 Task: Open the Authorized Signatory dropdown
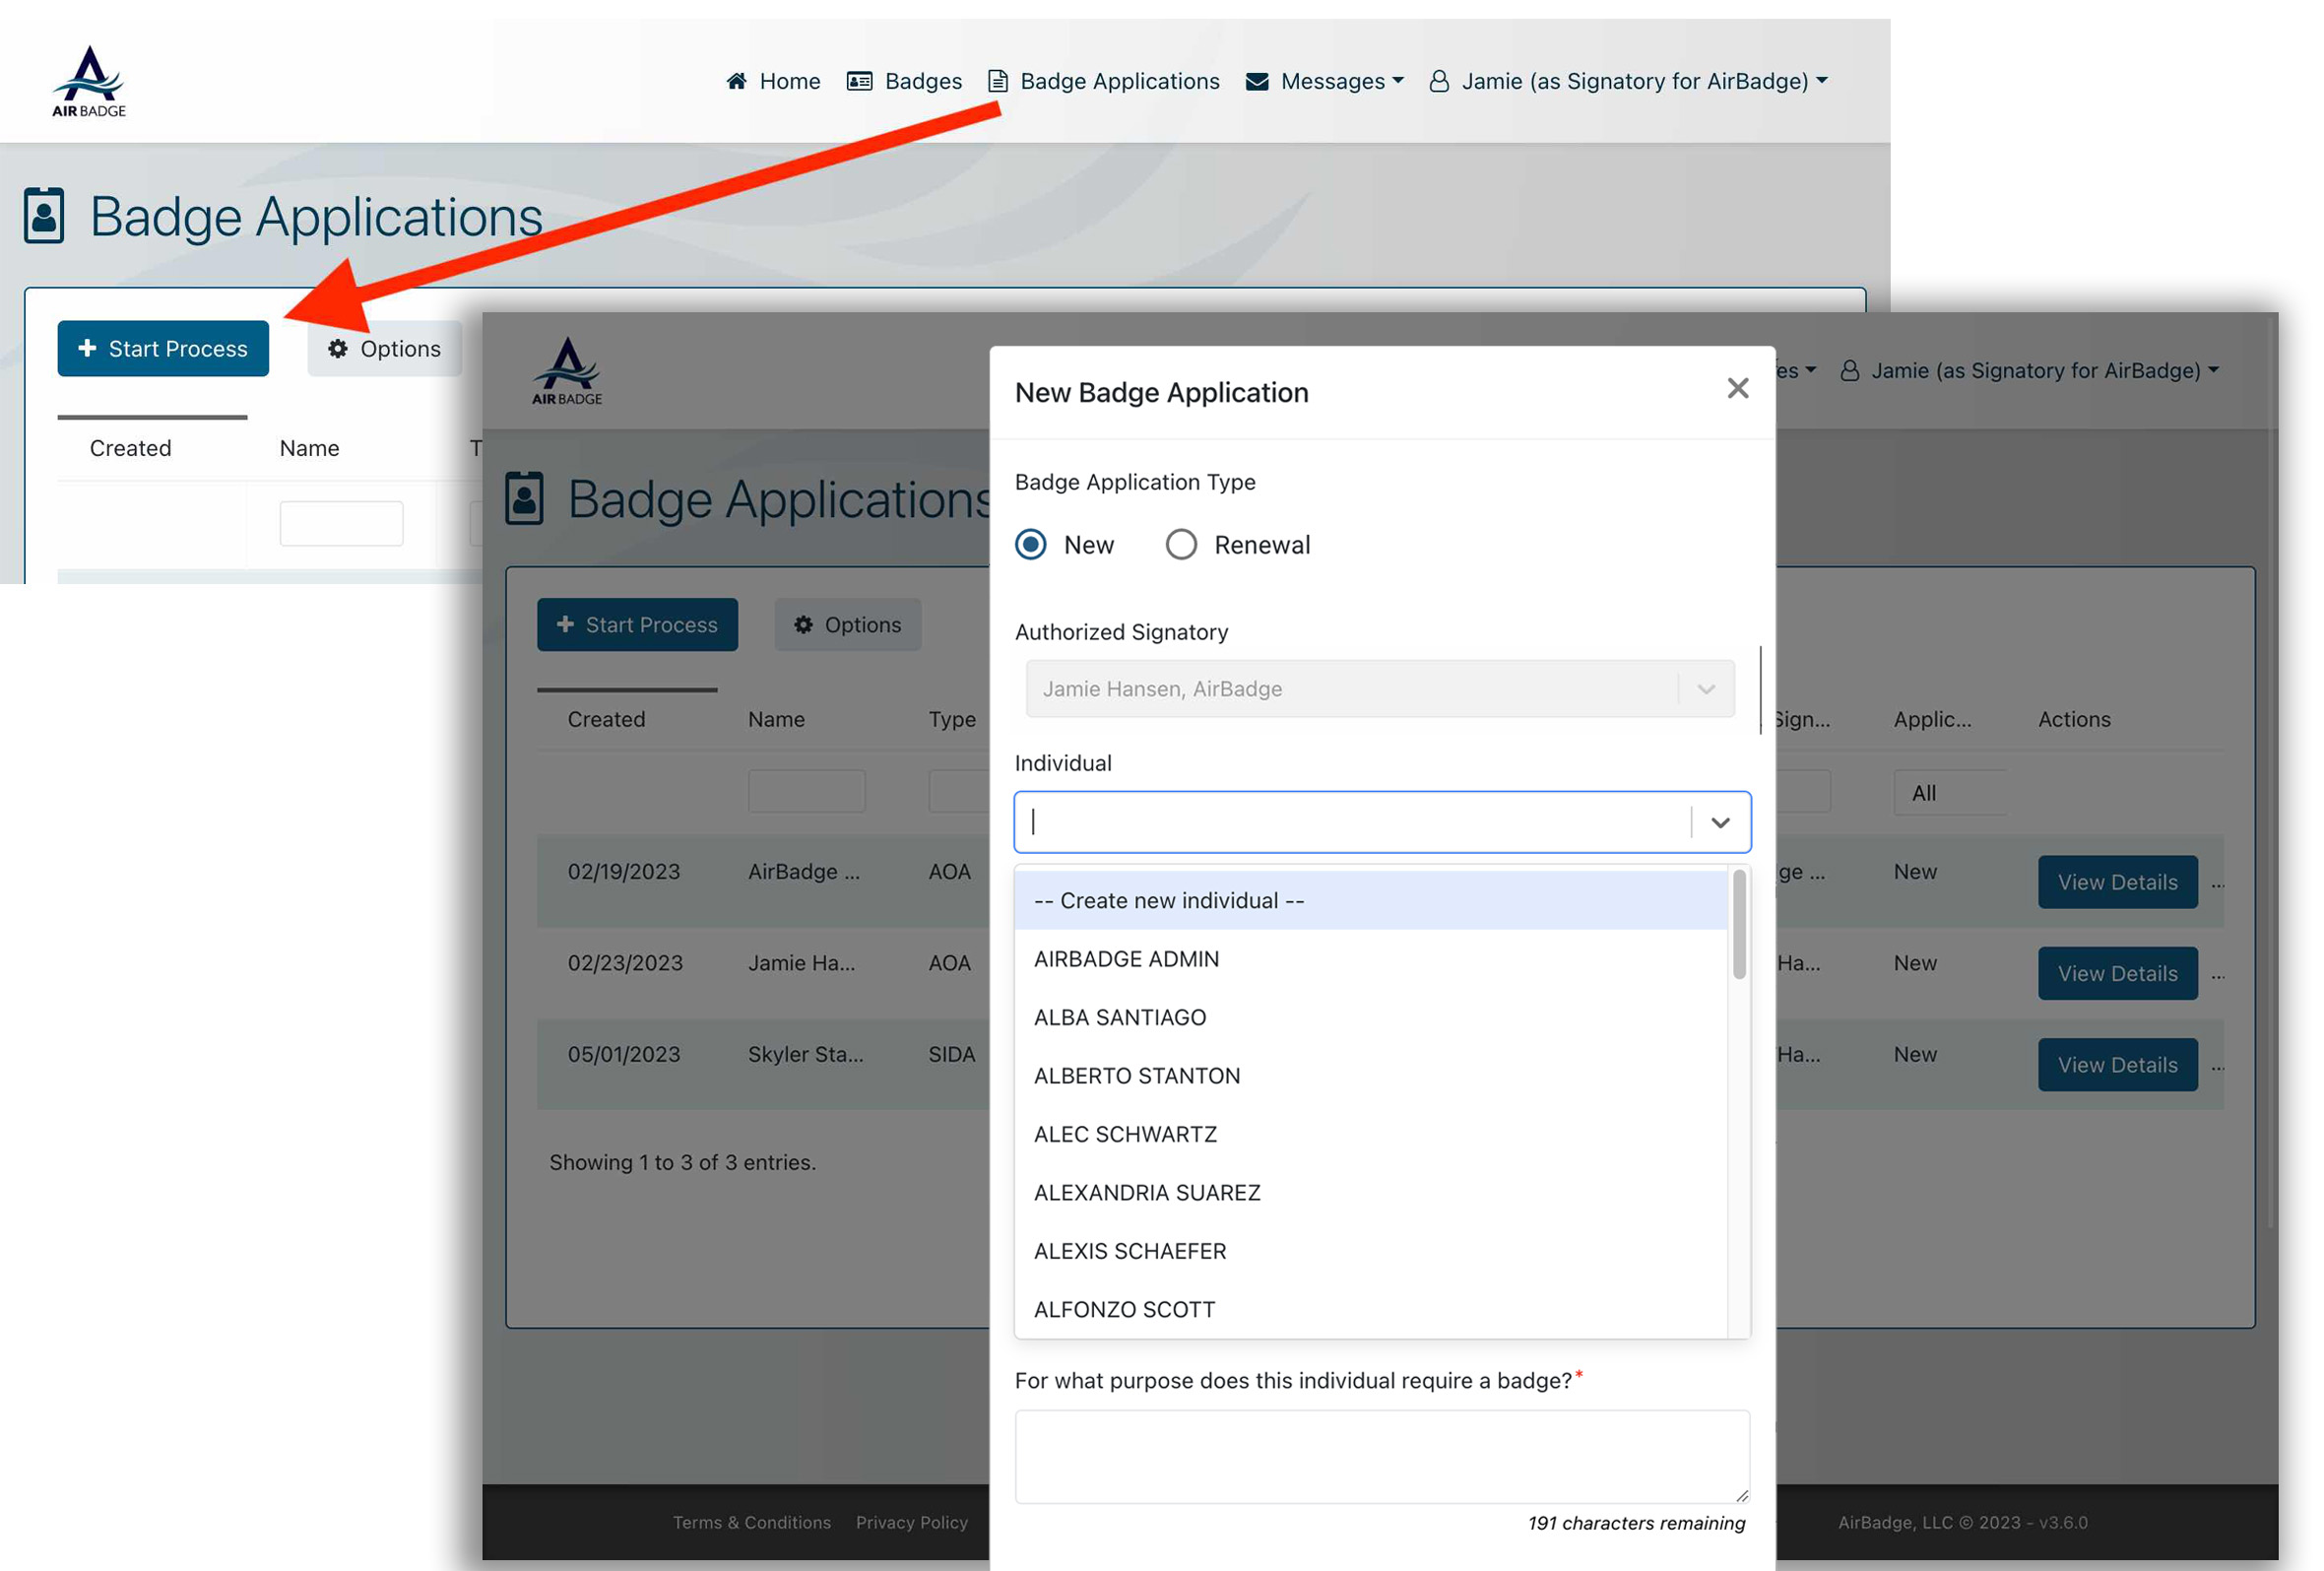(1379, 688)
